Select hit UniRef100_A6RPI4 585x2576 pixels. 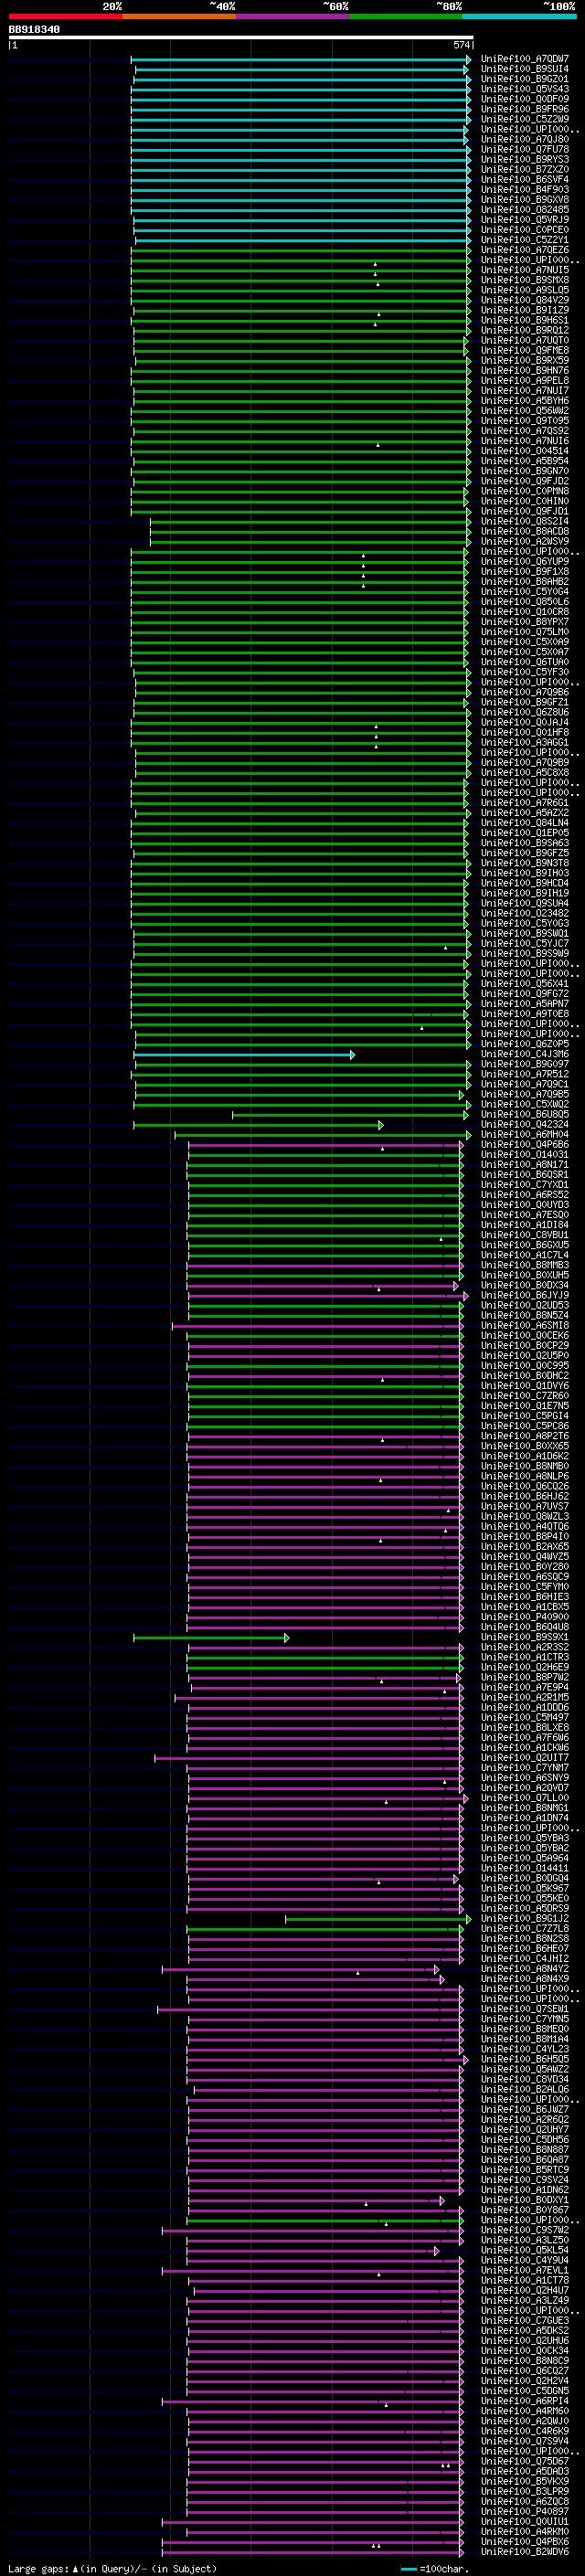click(525, 2401)
